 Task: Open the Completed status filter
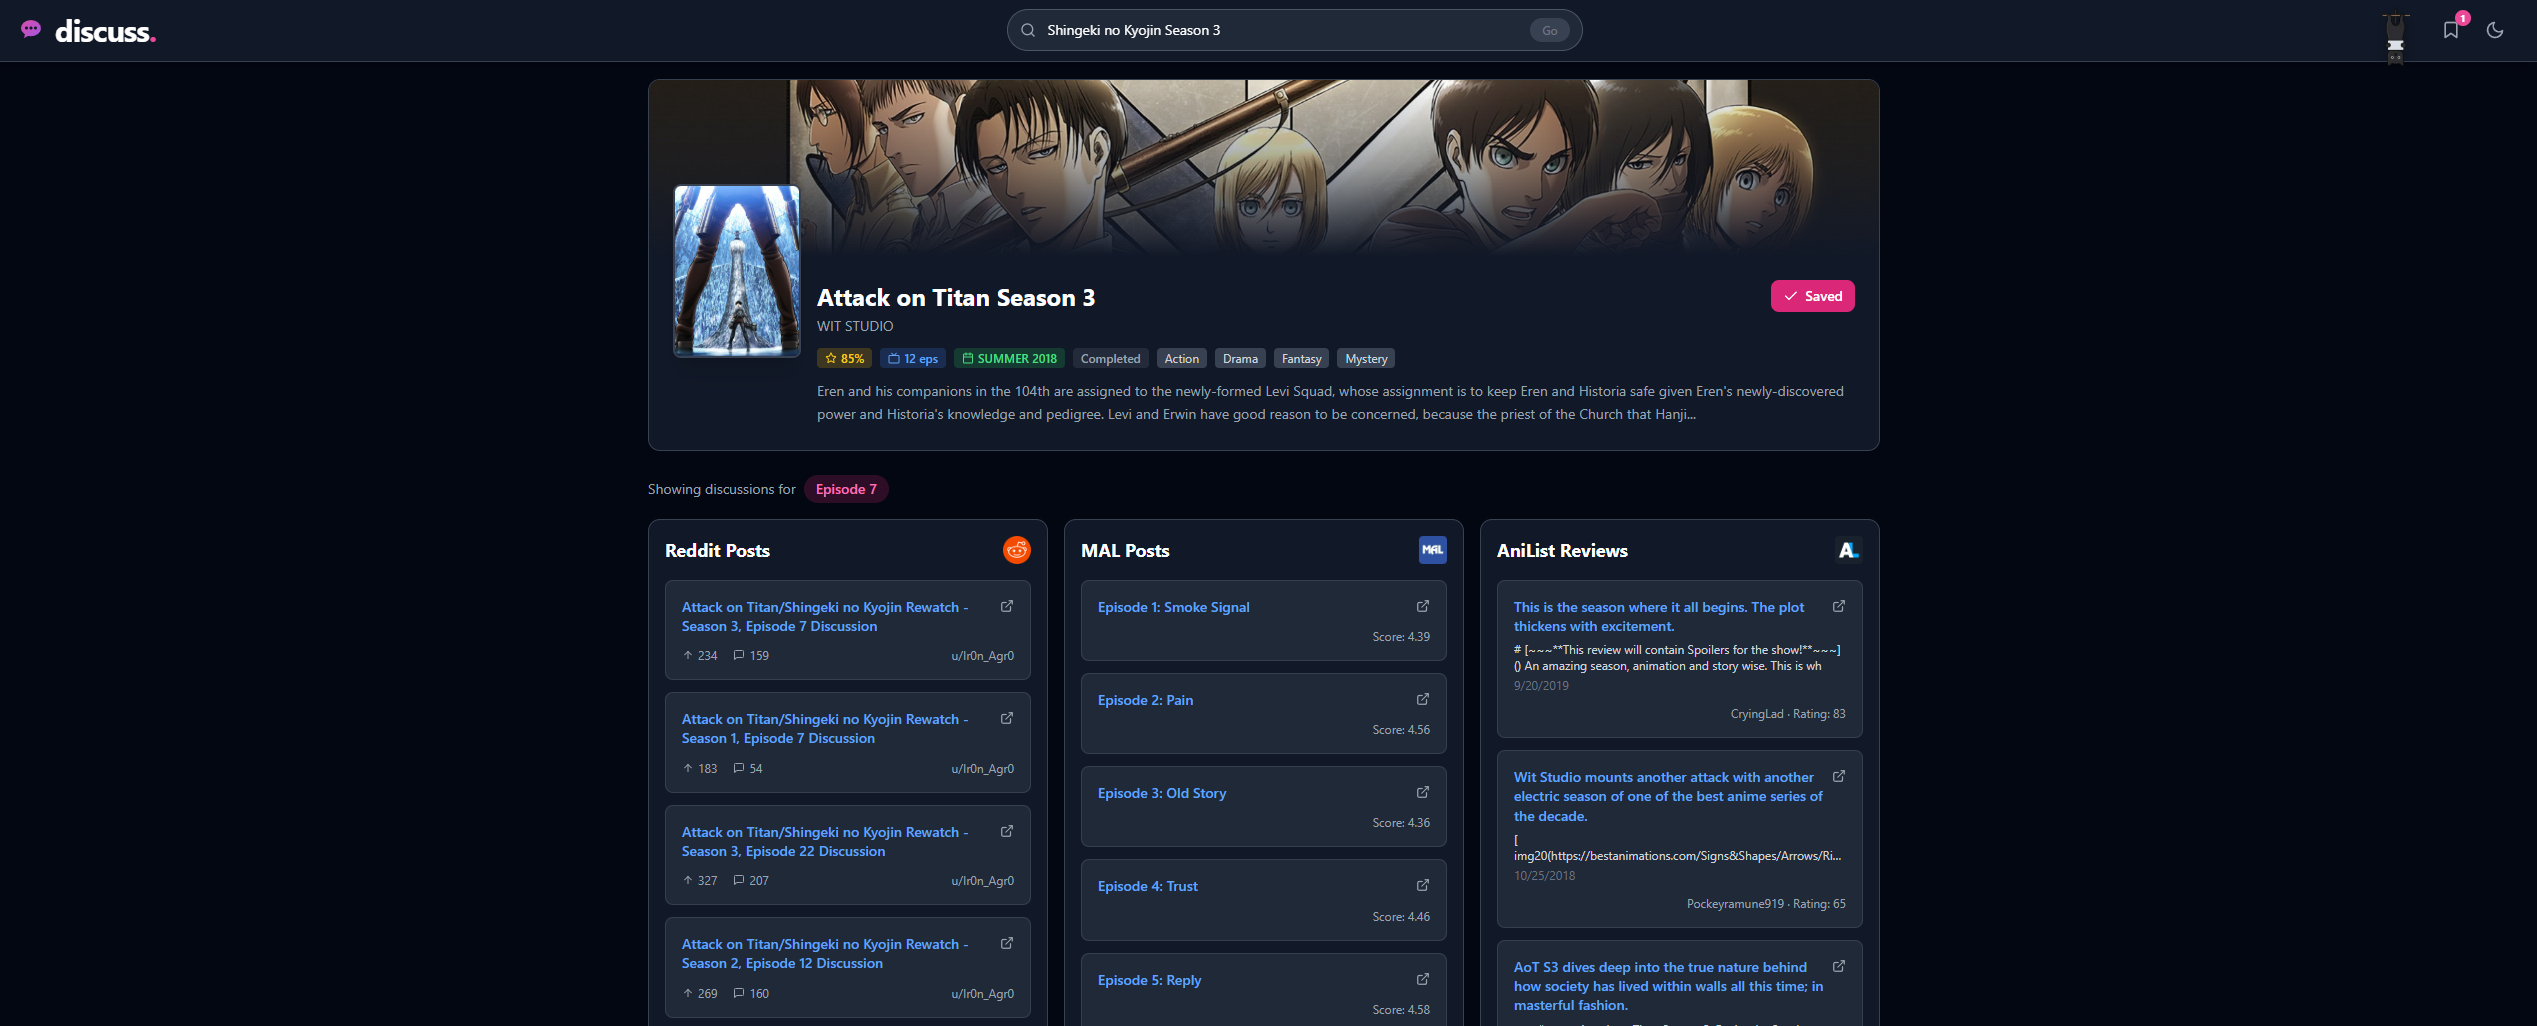click(1110, 358)
